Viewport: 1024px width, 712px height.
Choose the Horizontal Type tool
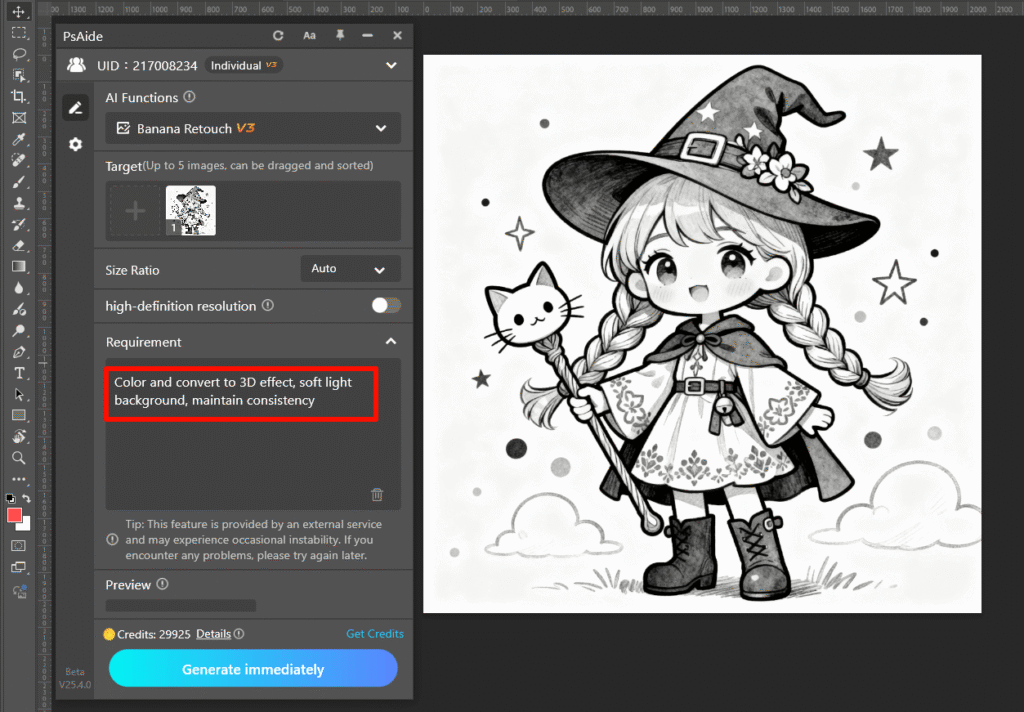pyautogui.click(x=19, y=372)
